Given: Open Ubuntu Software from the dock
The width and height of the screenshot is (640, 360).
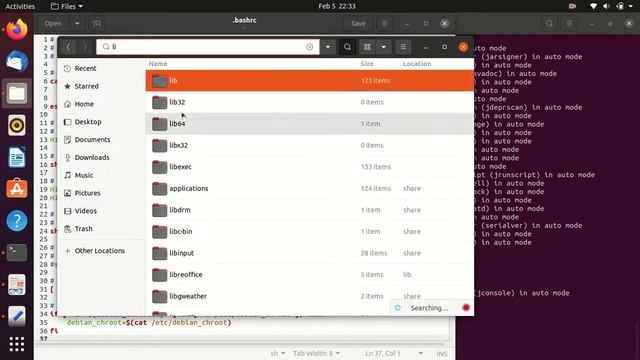Looking at the screenshot, I should tap(17, 189).
